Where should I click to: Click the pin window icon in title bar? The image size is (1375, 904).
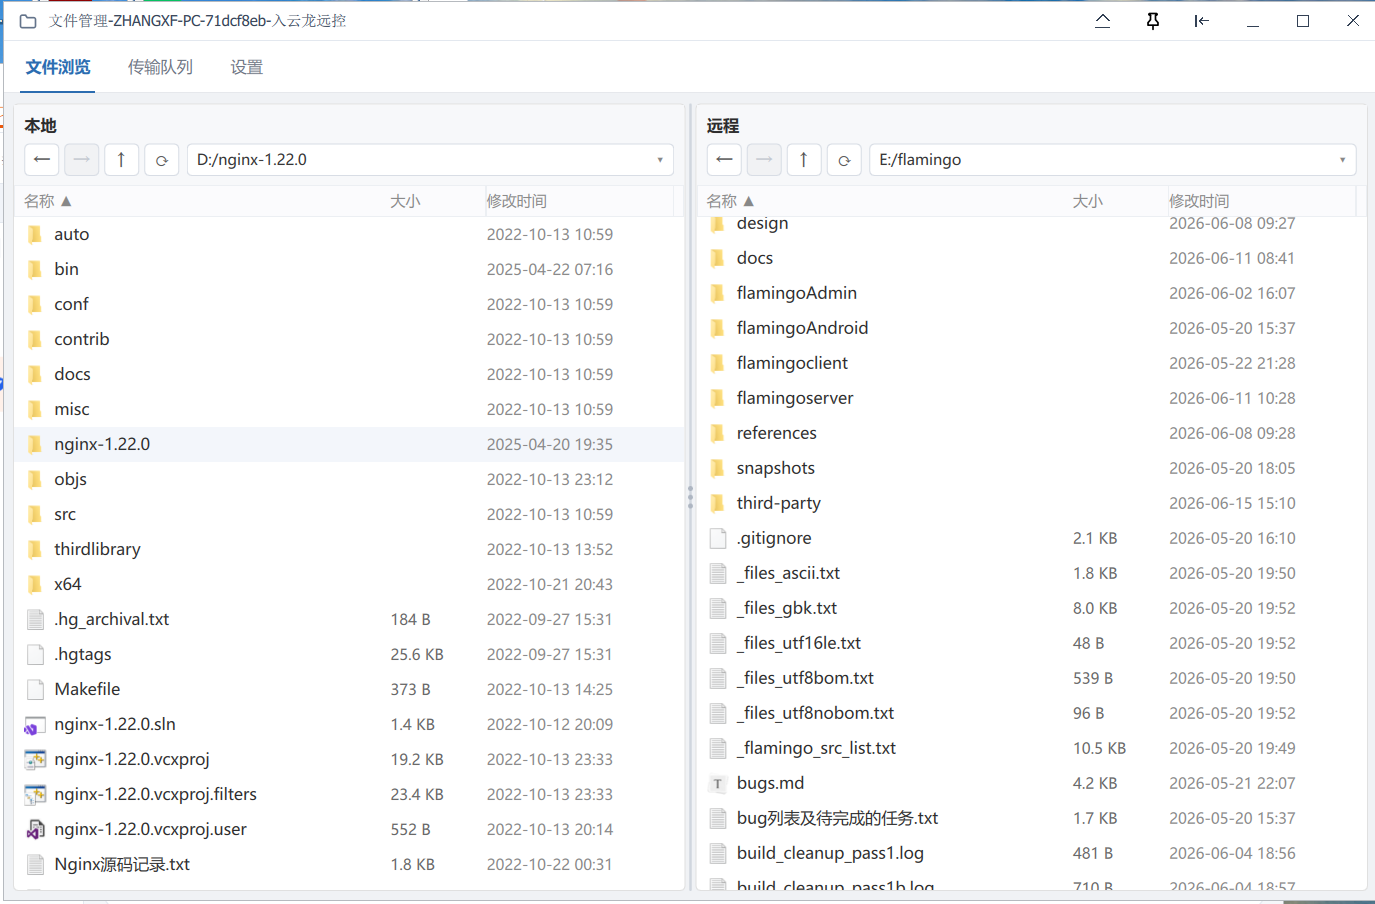pos(1152,21)
